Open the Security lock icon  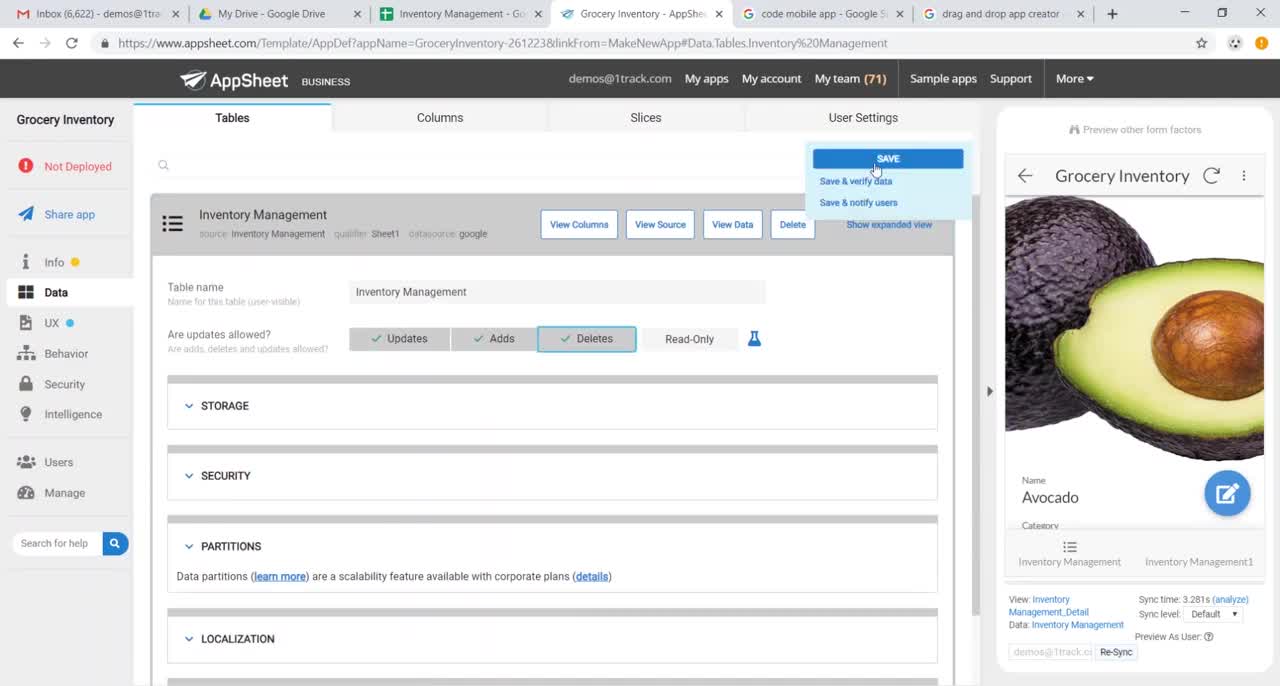coord(26,384)
